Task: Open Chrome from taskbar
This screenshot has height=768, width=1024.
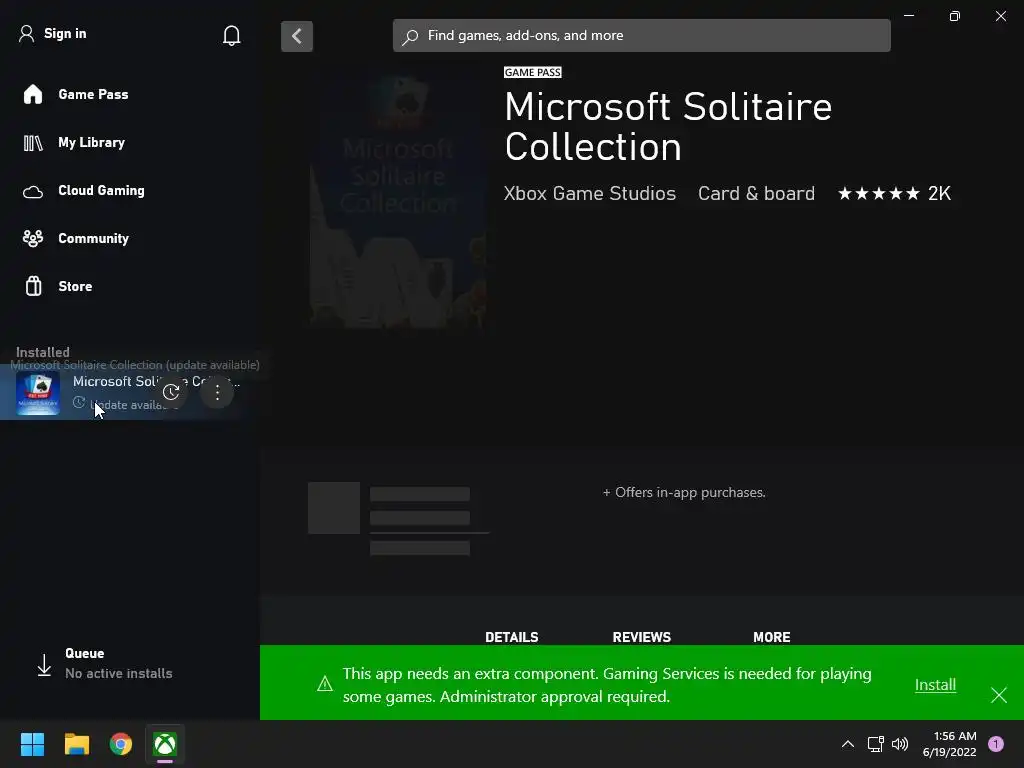Action: 121,744
